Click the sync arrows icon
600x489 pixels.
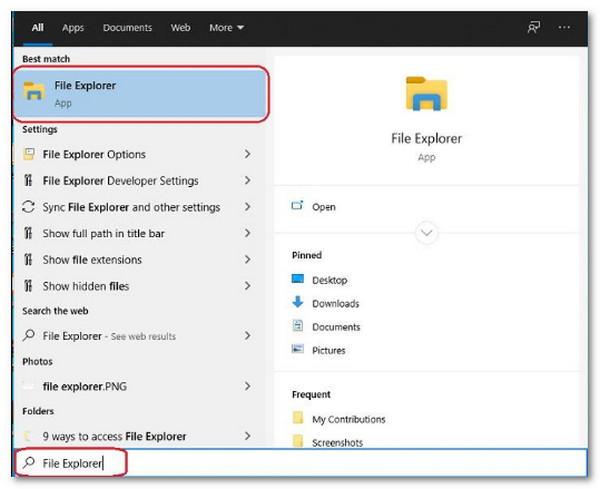pos(29,207)
